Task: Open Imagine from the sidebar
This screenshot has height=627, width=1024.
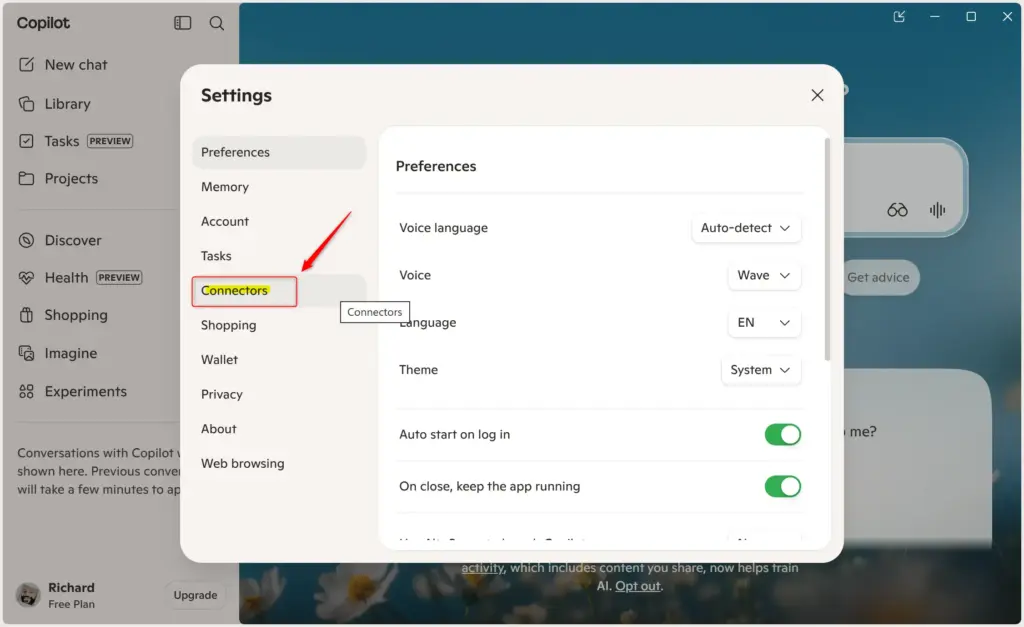Action: (71, 353)
